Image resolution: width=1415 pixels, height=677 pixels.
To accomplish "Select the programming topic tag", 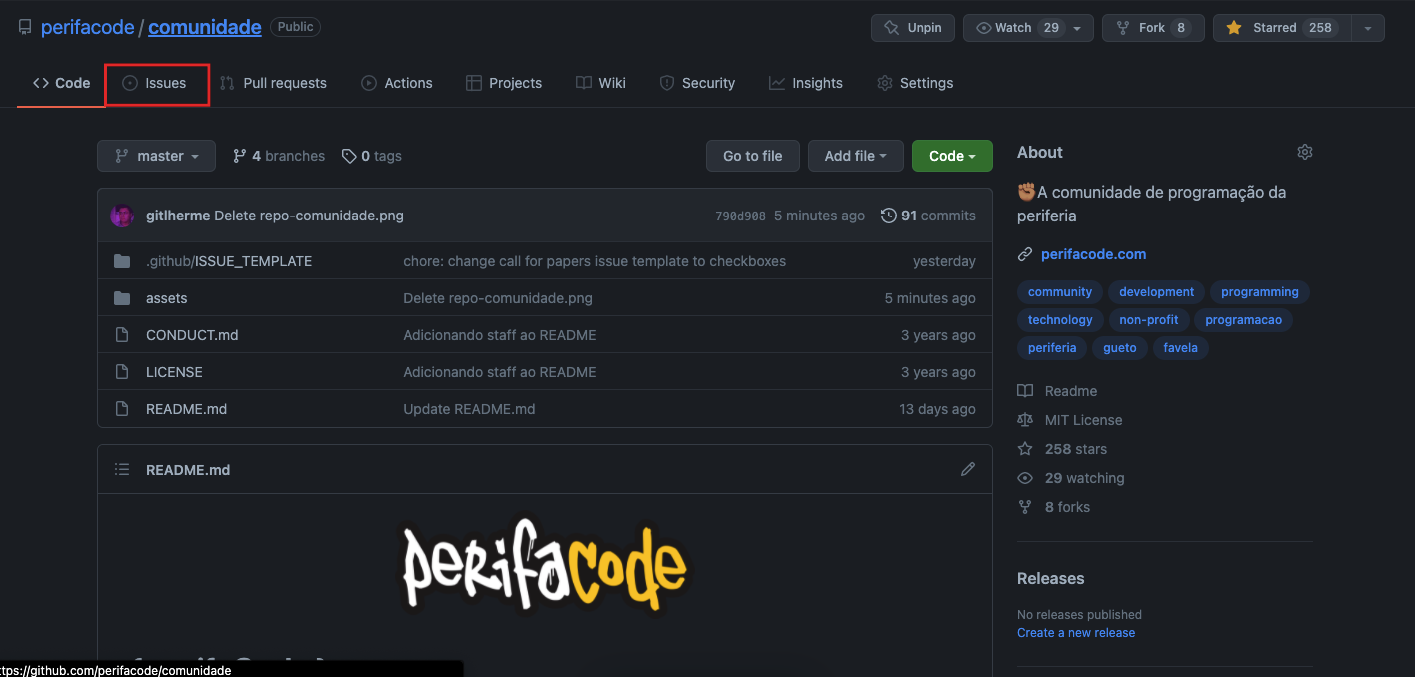I will tap(1260, 292).
